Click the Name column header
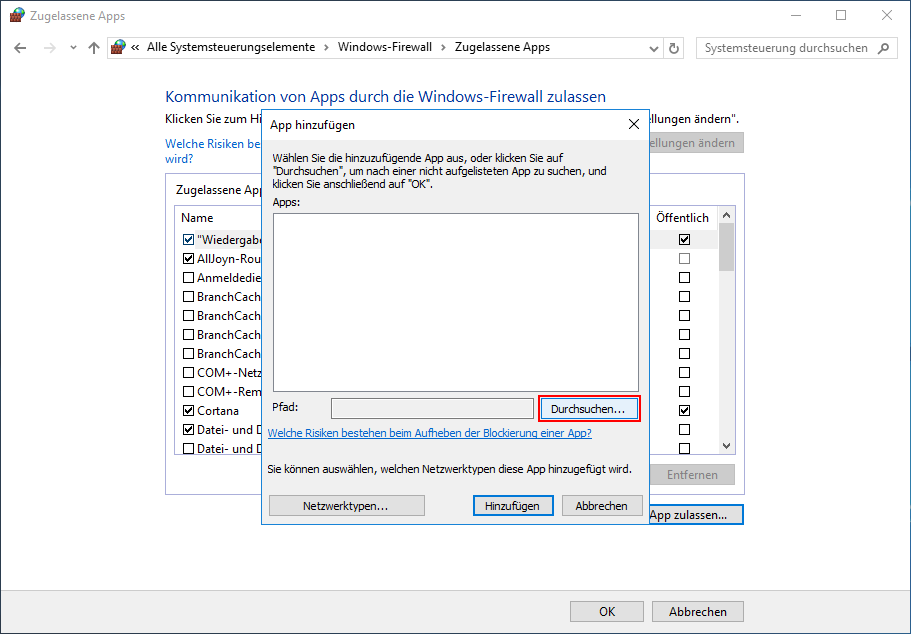The width and height of the screenshot is (911, 634). [x=197, y=218]
